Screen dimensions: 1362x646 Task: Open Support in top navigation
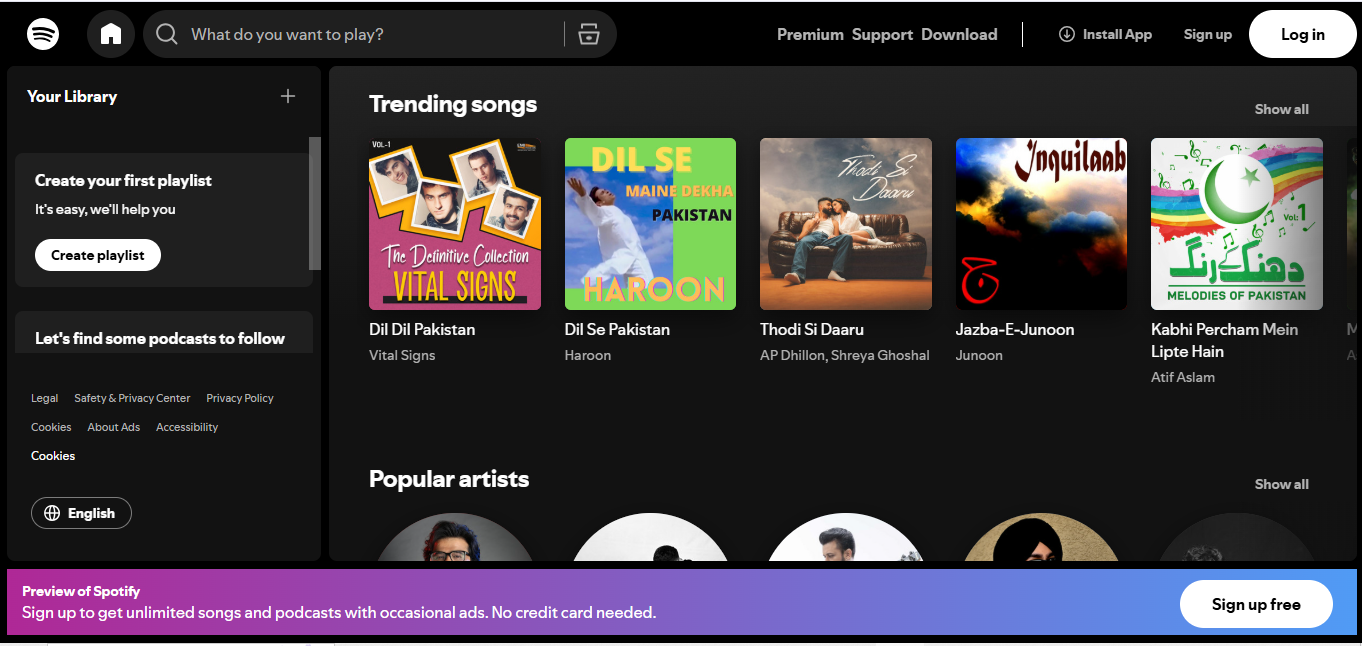click(882, 34)
